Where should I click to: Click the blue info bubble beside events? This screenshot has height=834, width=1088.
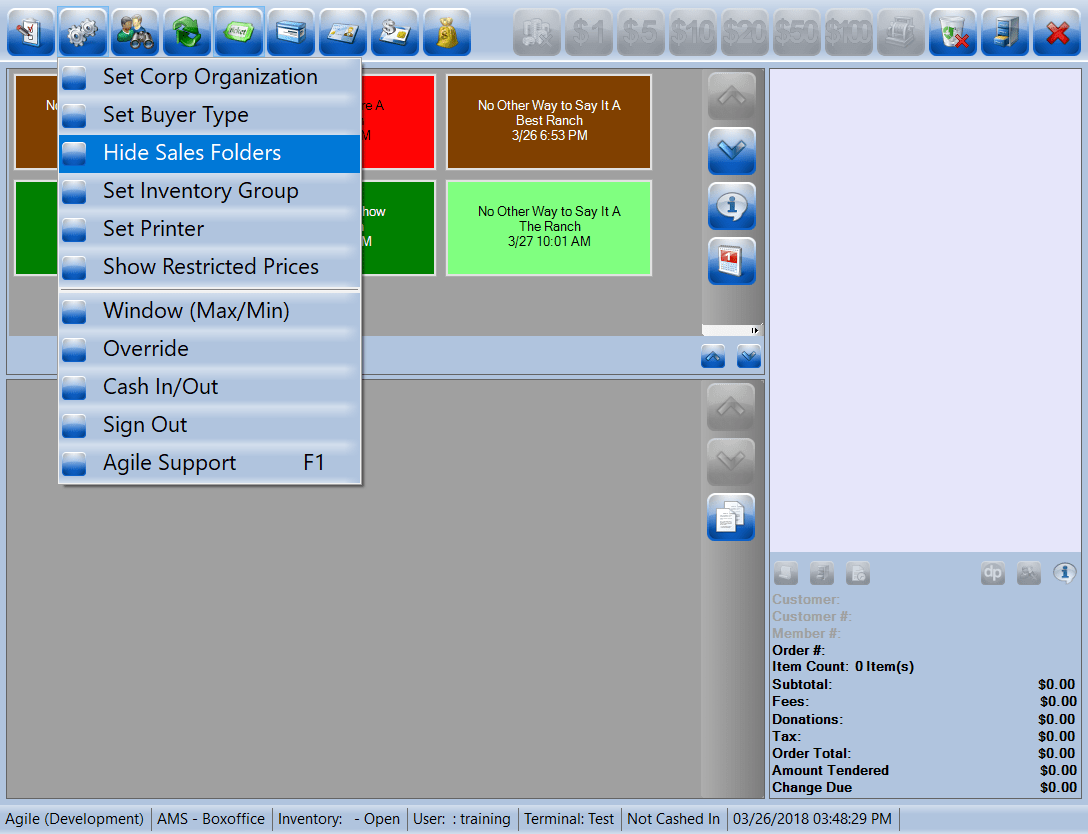click(731, 206)
